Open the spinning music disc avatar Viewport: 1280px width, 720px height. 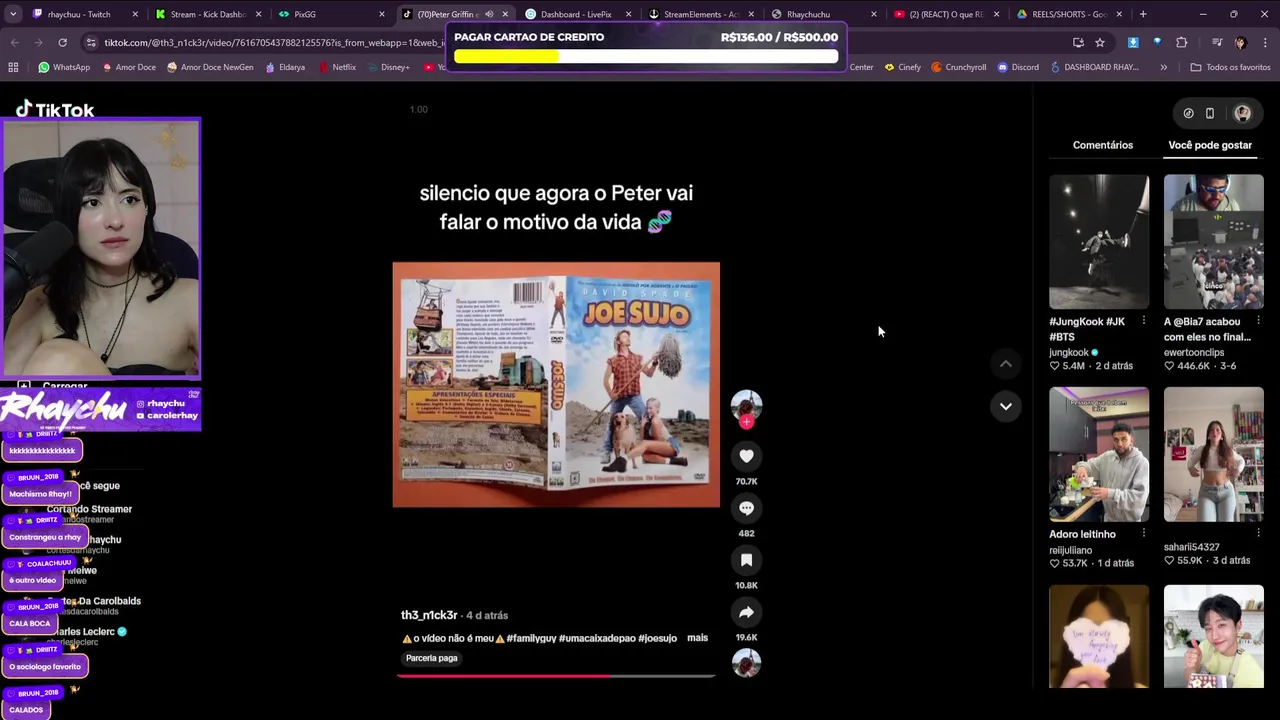pyautogui.click(x=746, y=662)
